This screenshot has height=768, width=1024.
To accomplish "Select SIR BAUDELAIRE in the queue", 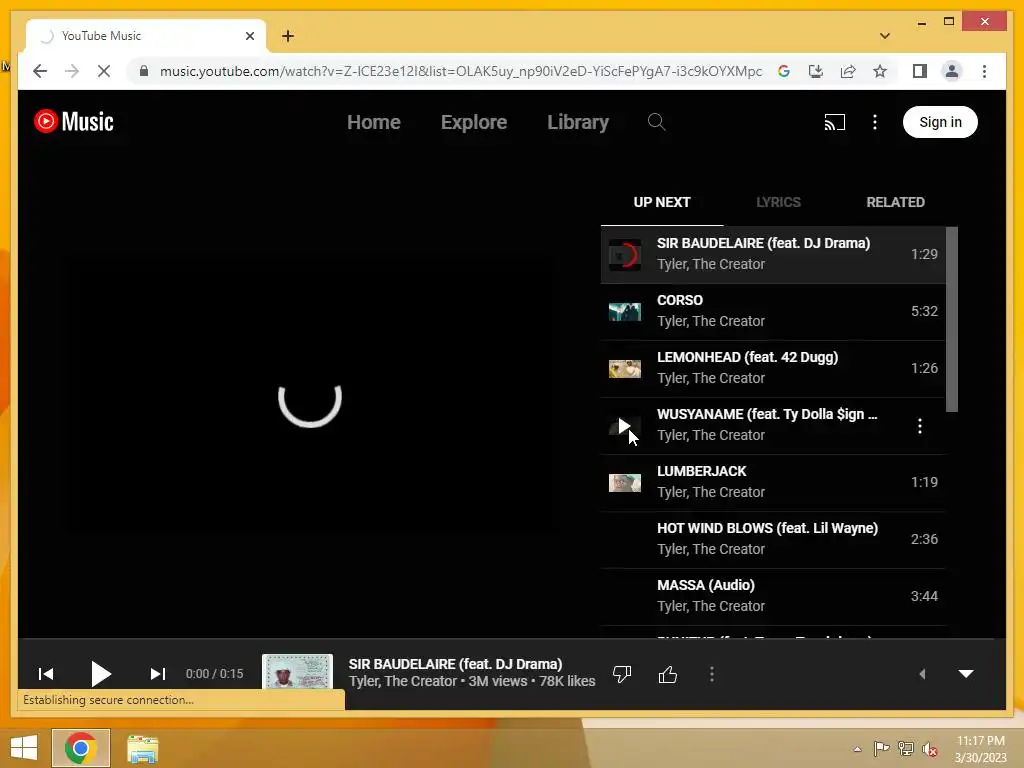I will [x=773, y=254].
